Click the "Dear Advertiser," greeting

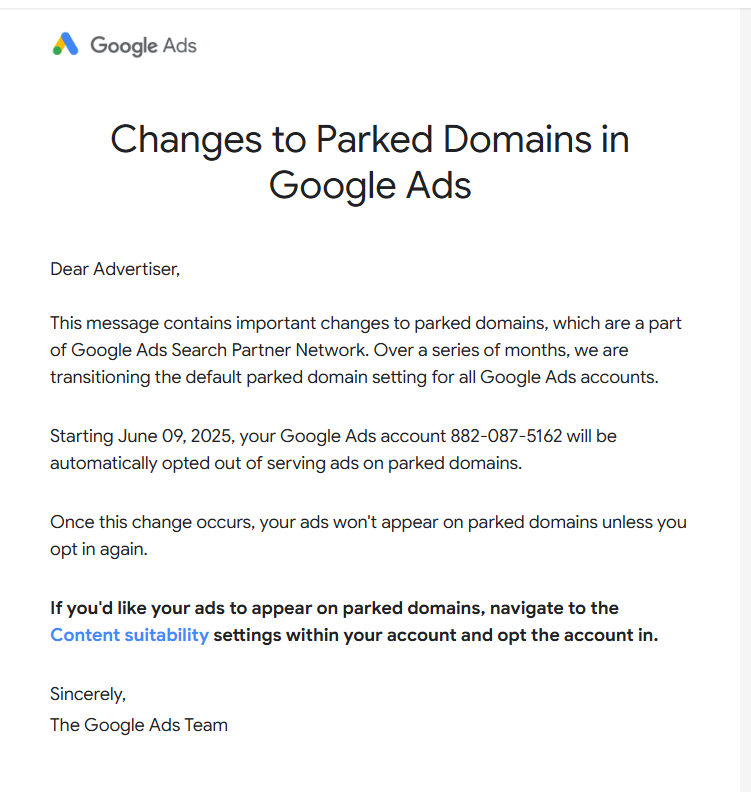(115, 269)
